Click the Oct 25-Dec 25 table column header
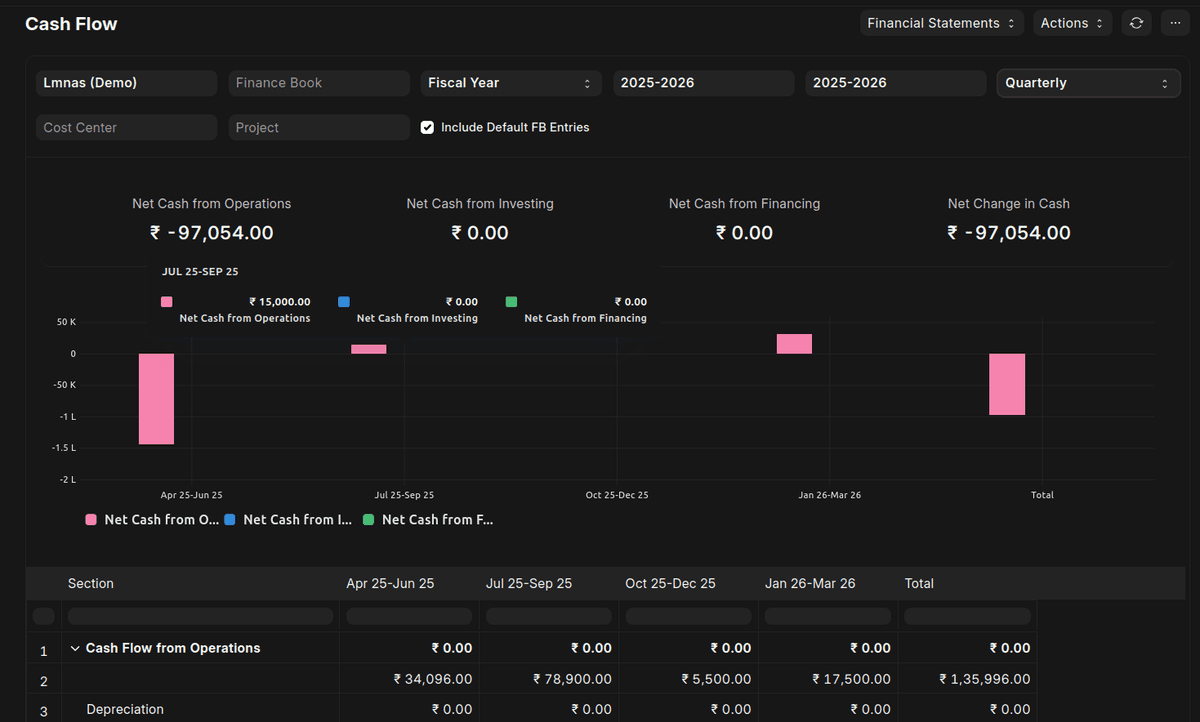The image size is (1200, 722). [x=670, y=583]
